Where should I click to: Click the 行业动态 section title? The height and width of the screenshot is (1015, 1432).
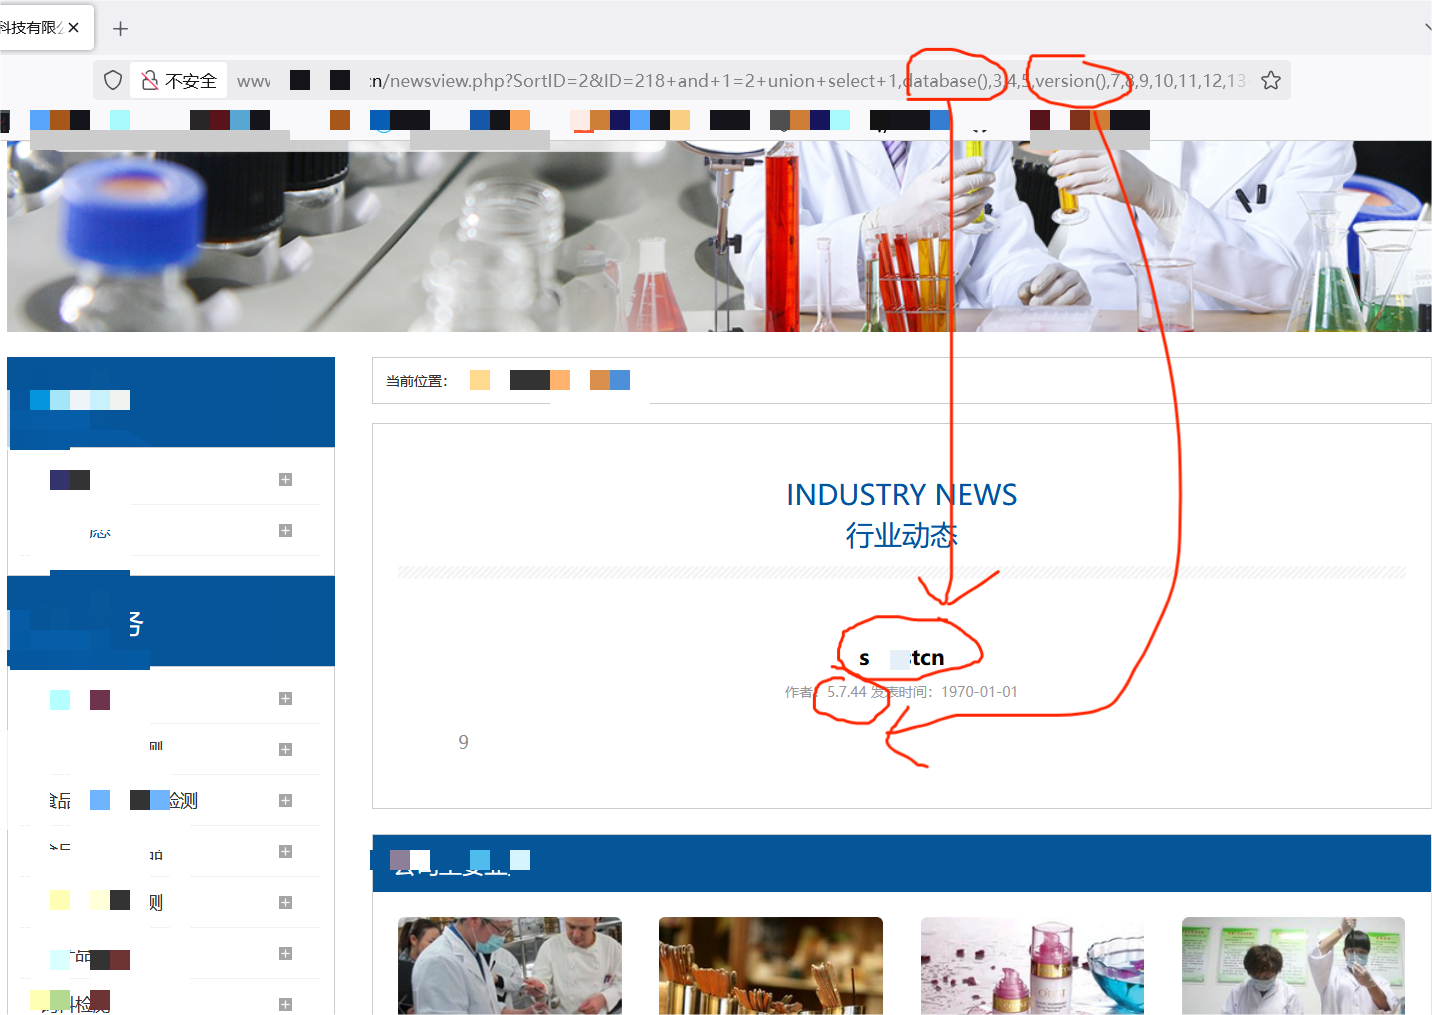pyautogui.click(x=901, y=535)
